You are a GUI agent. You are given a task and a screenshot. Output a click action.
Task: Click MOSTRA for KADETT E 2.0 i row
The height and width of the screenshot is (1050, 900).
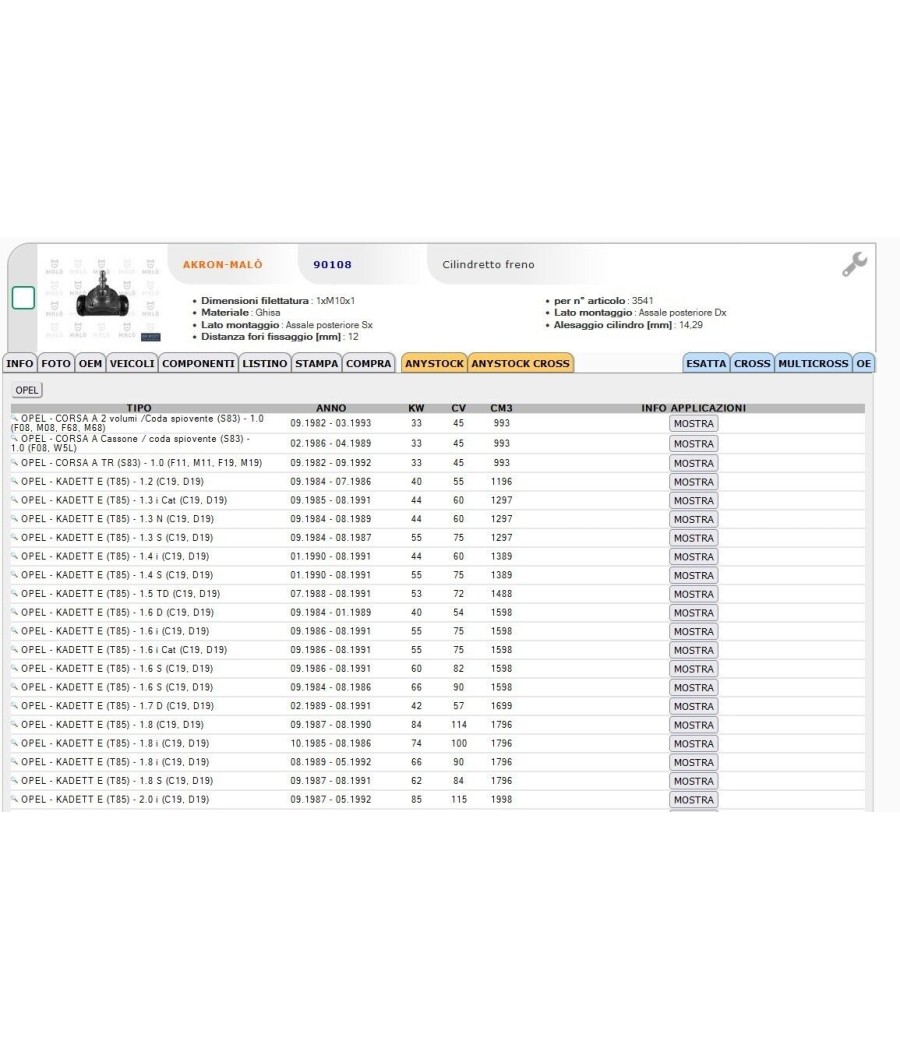point(694,800)
